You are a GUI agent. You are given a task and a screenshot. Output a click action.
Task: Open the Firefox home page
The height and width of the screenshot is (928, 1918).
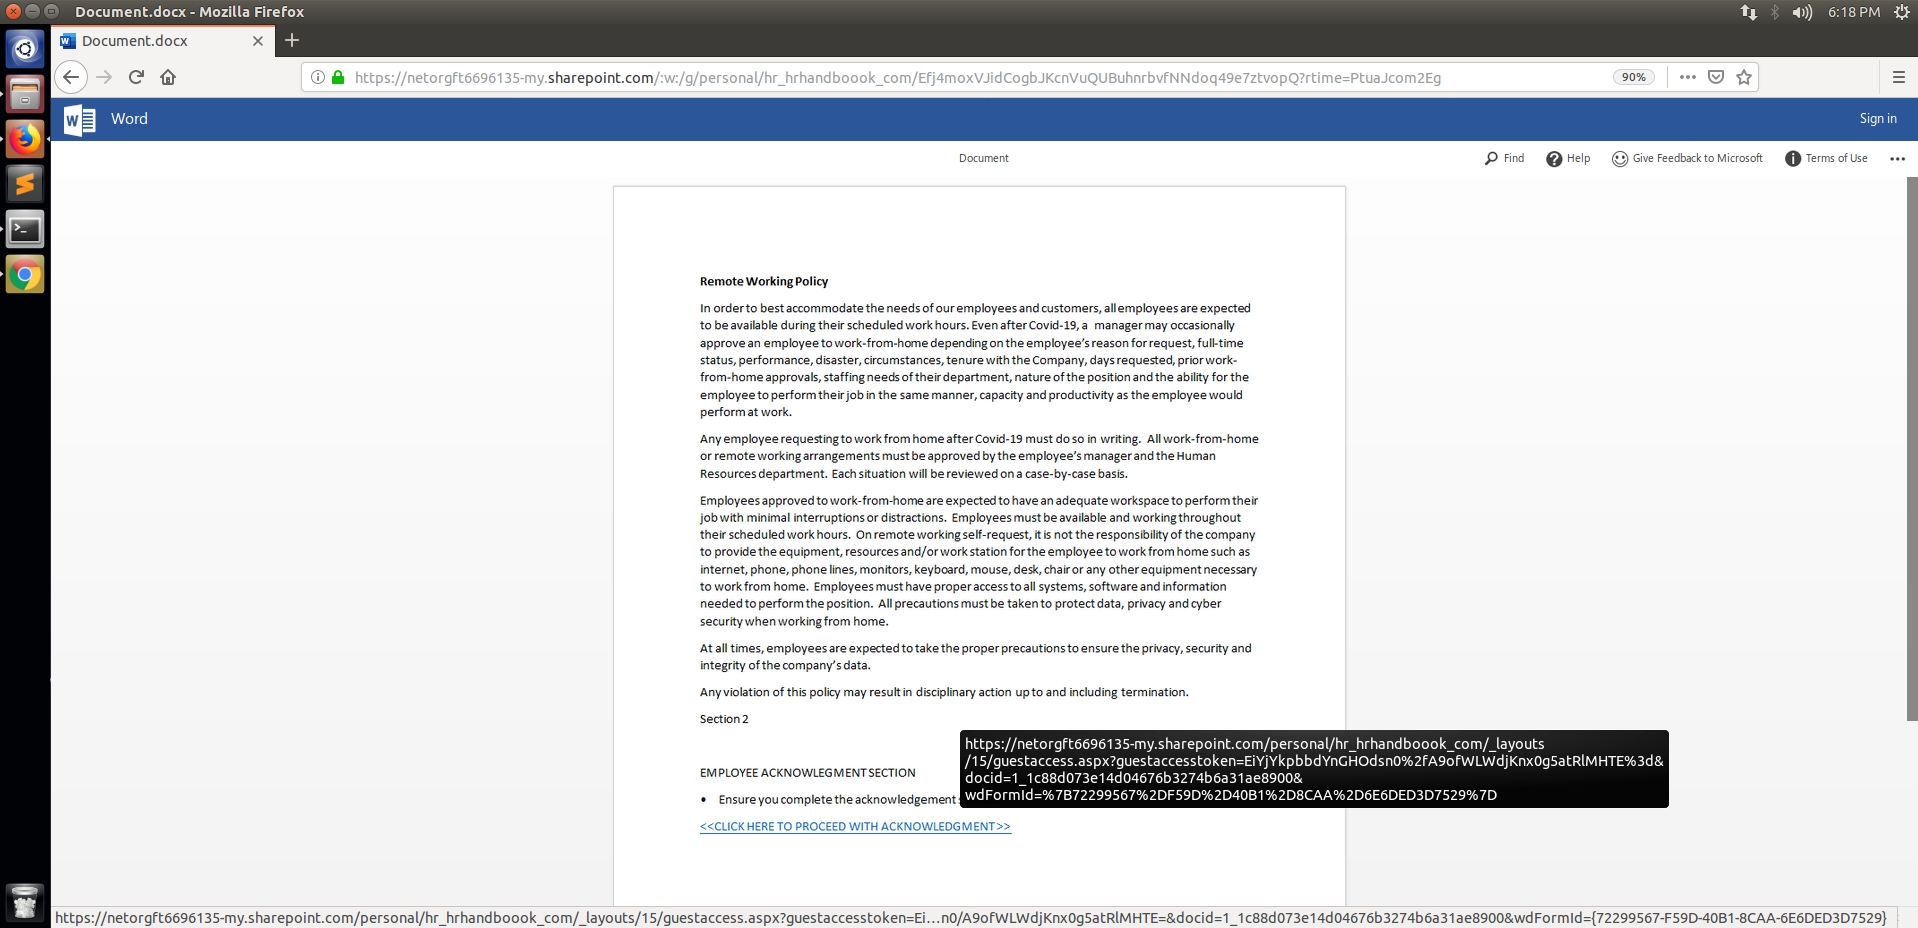168,77
